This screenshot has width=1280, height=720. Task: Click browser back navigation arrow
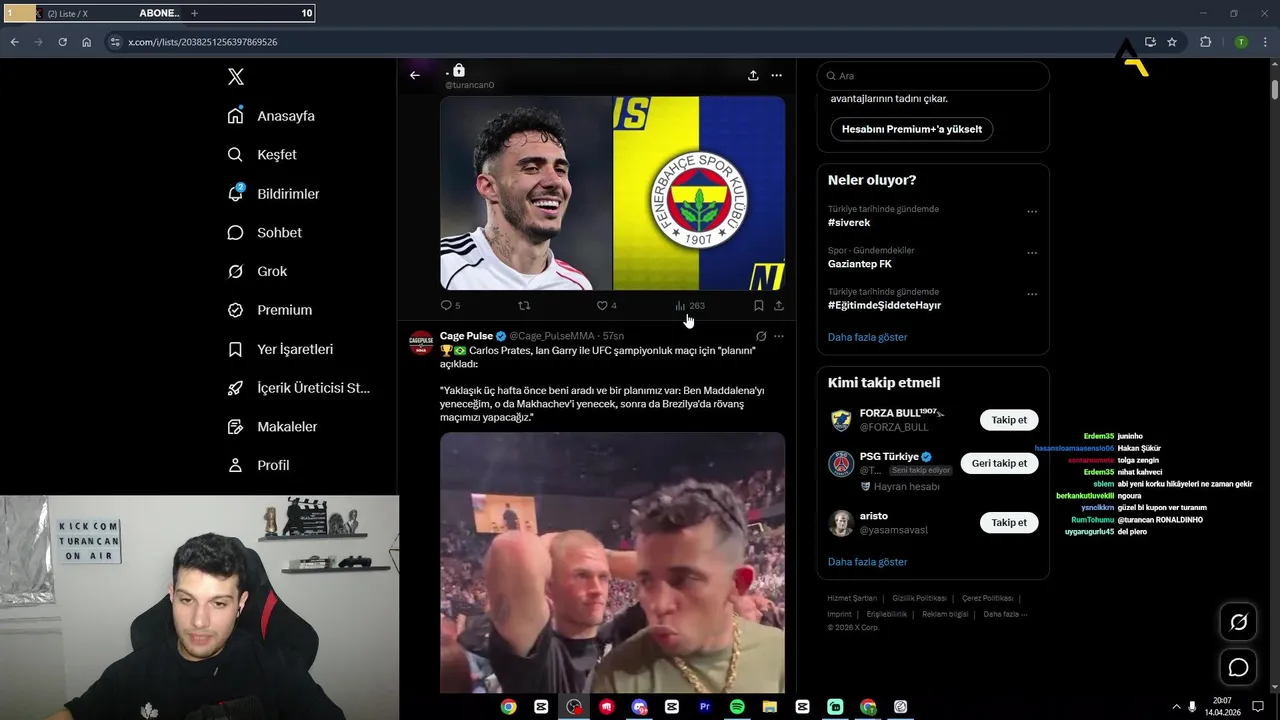[14, 42]
